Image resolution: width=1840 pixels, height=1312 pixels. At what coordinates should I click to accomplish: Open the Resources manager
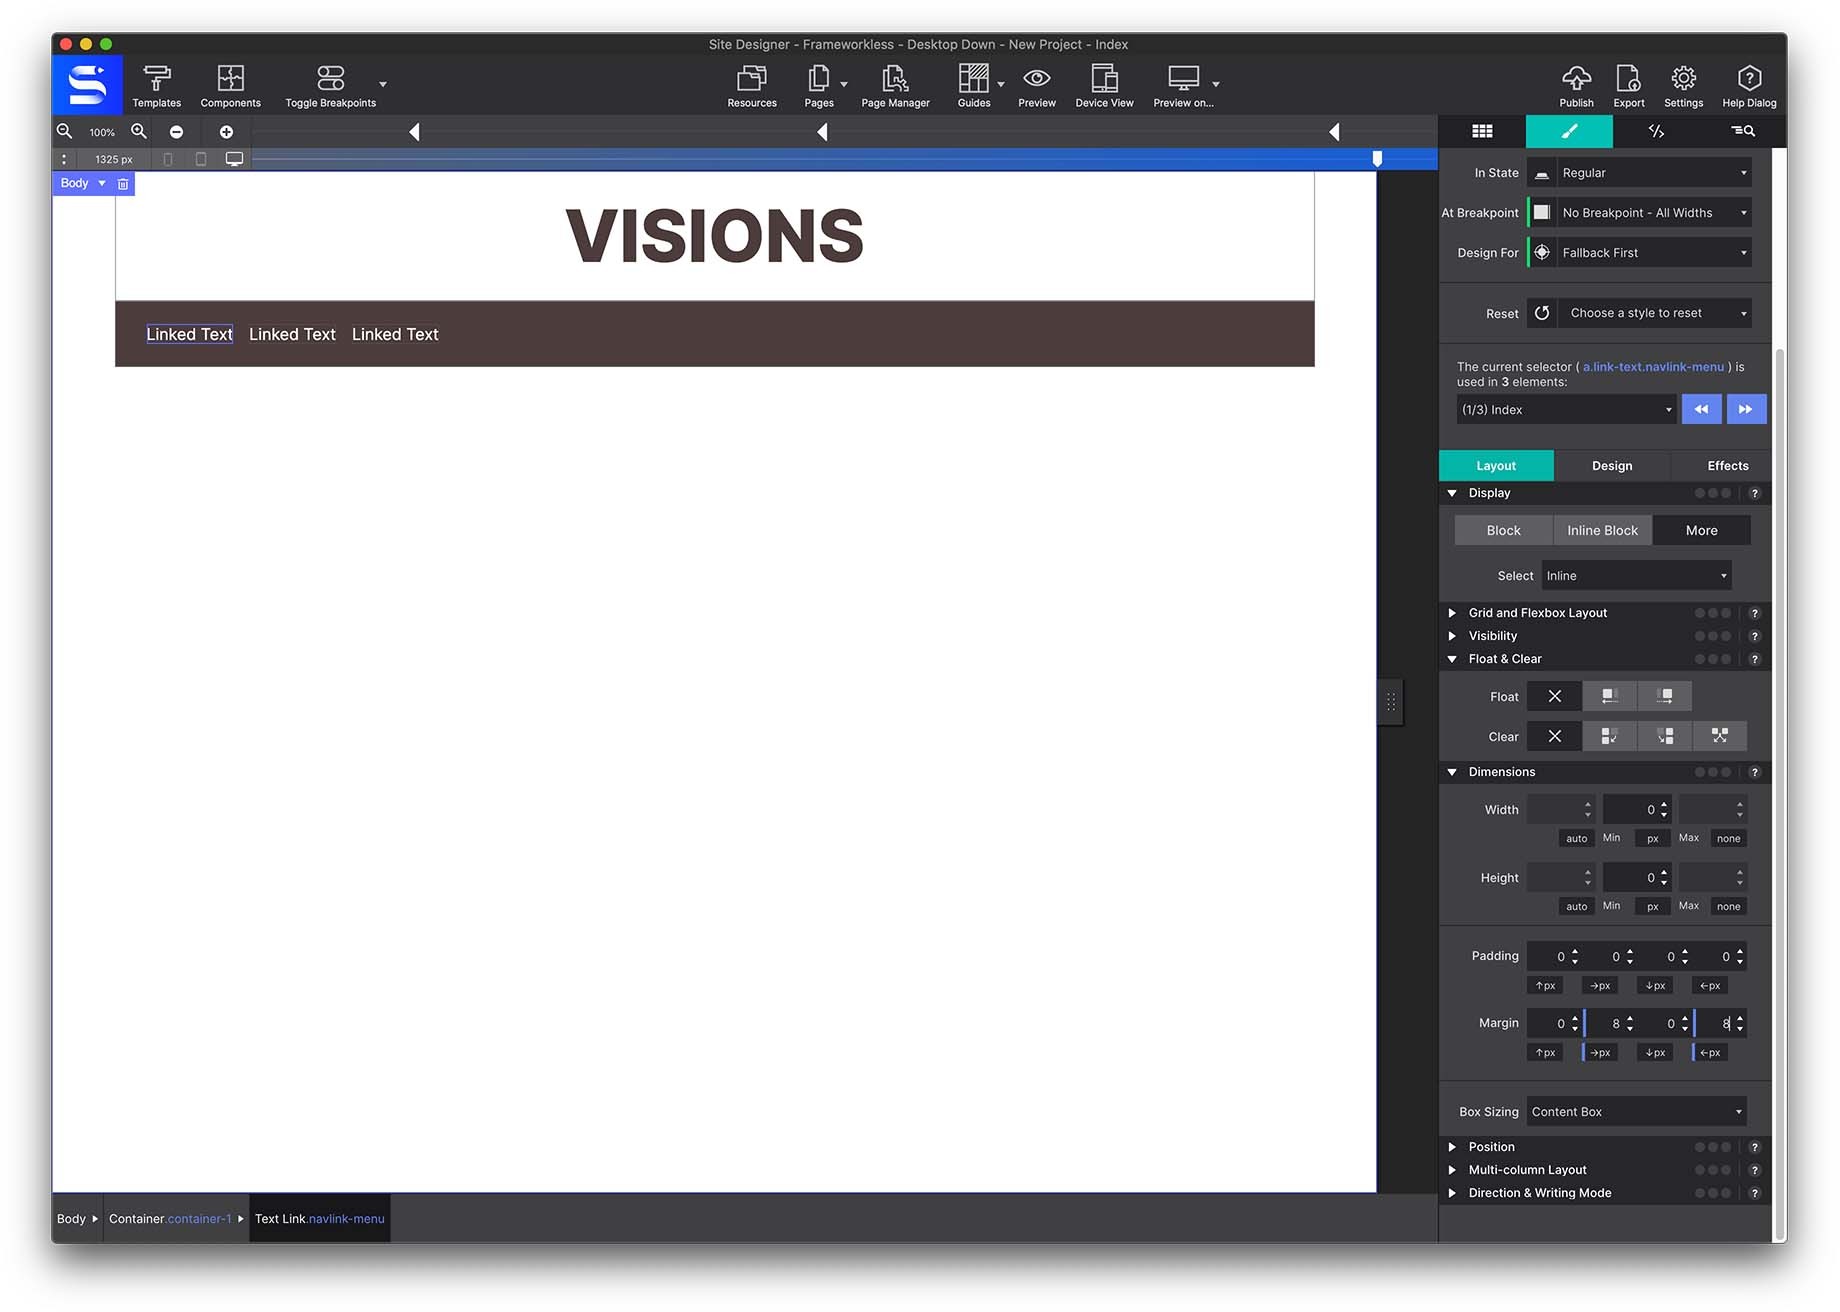point(752,86)
